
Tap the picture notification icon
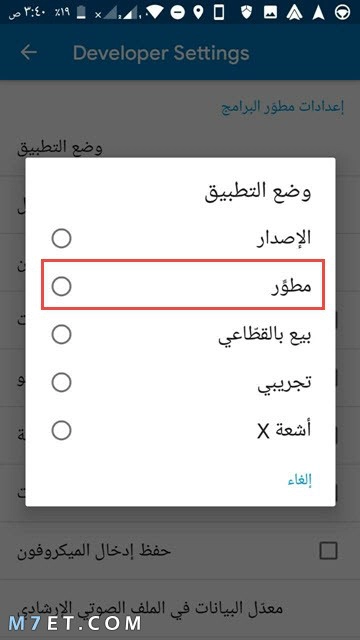coord(270,13)
